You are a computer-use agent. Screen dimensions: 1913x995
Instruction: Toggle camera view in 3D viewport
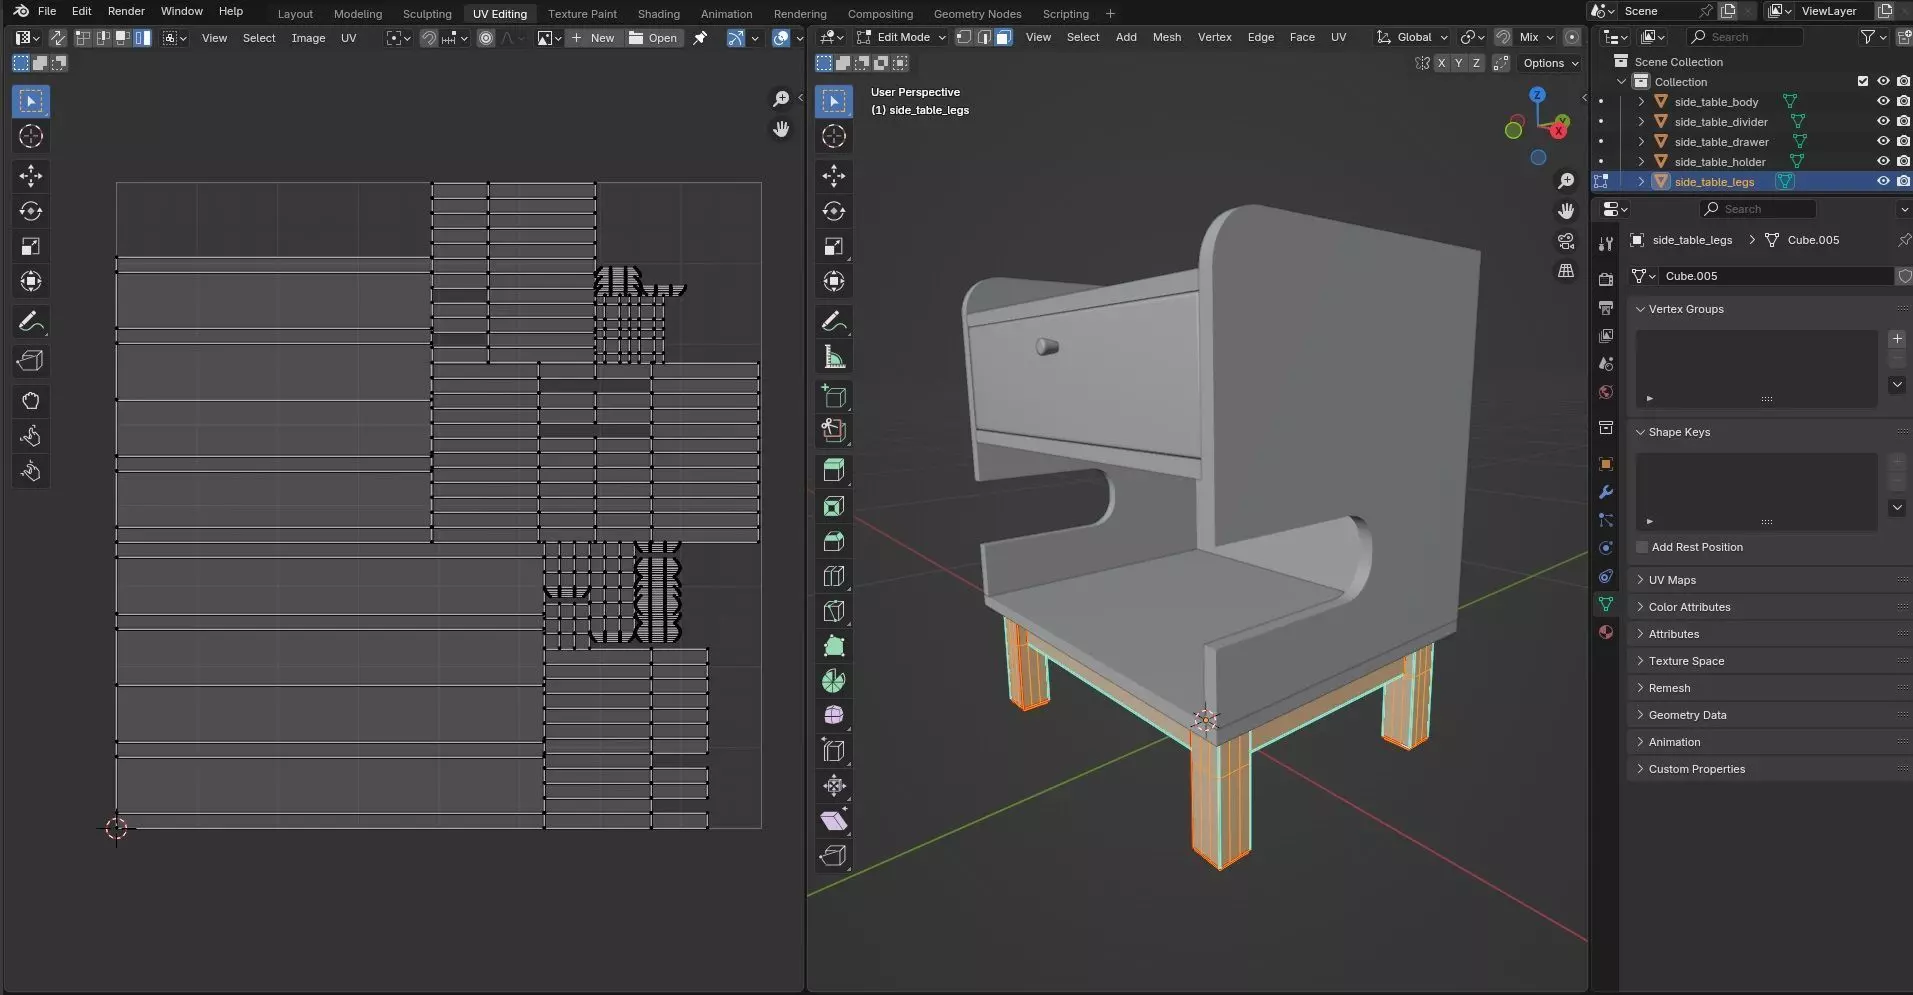pos(1566,241)
